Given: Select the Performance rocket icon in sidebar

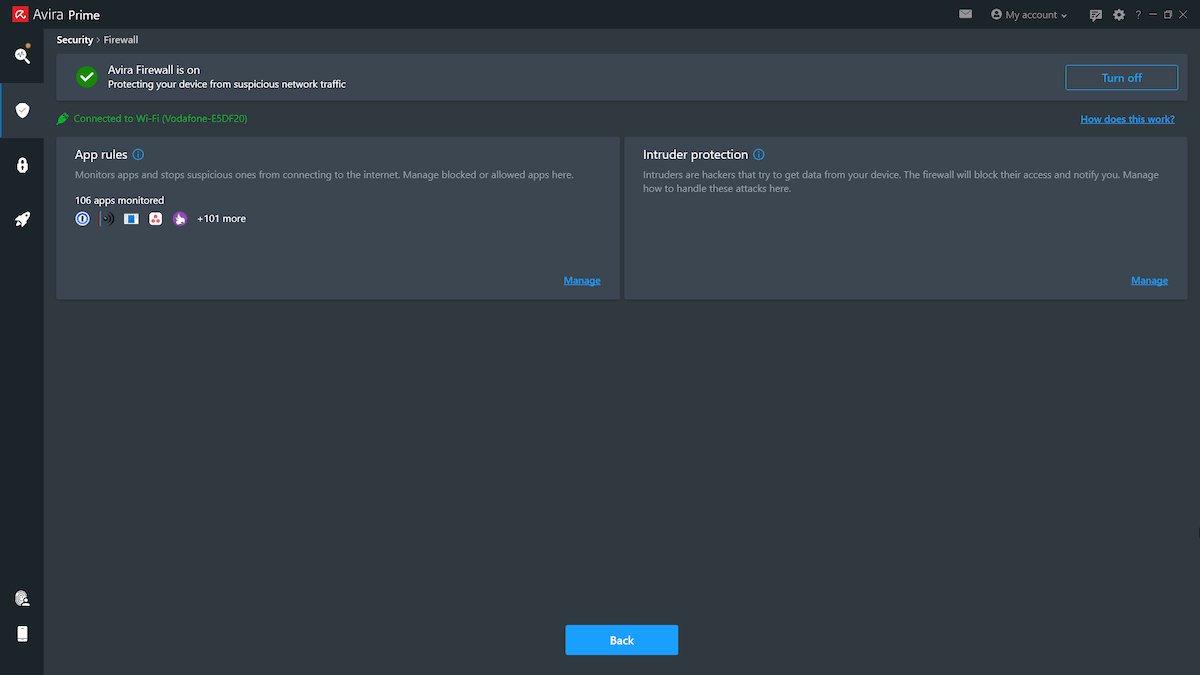Looking at the screenshot, I should pyautogui.click(x=22, y=218).
